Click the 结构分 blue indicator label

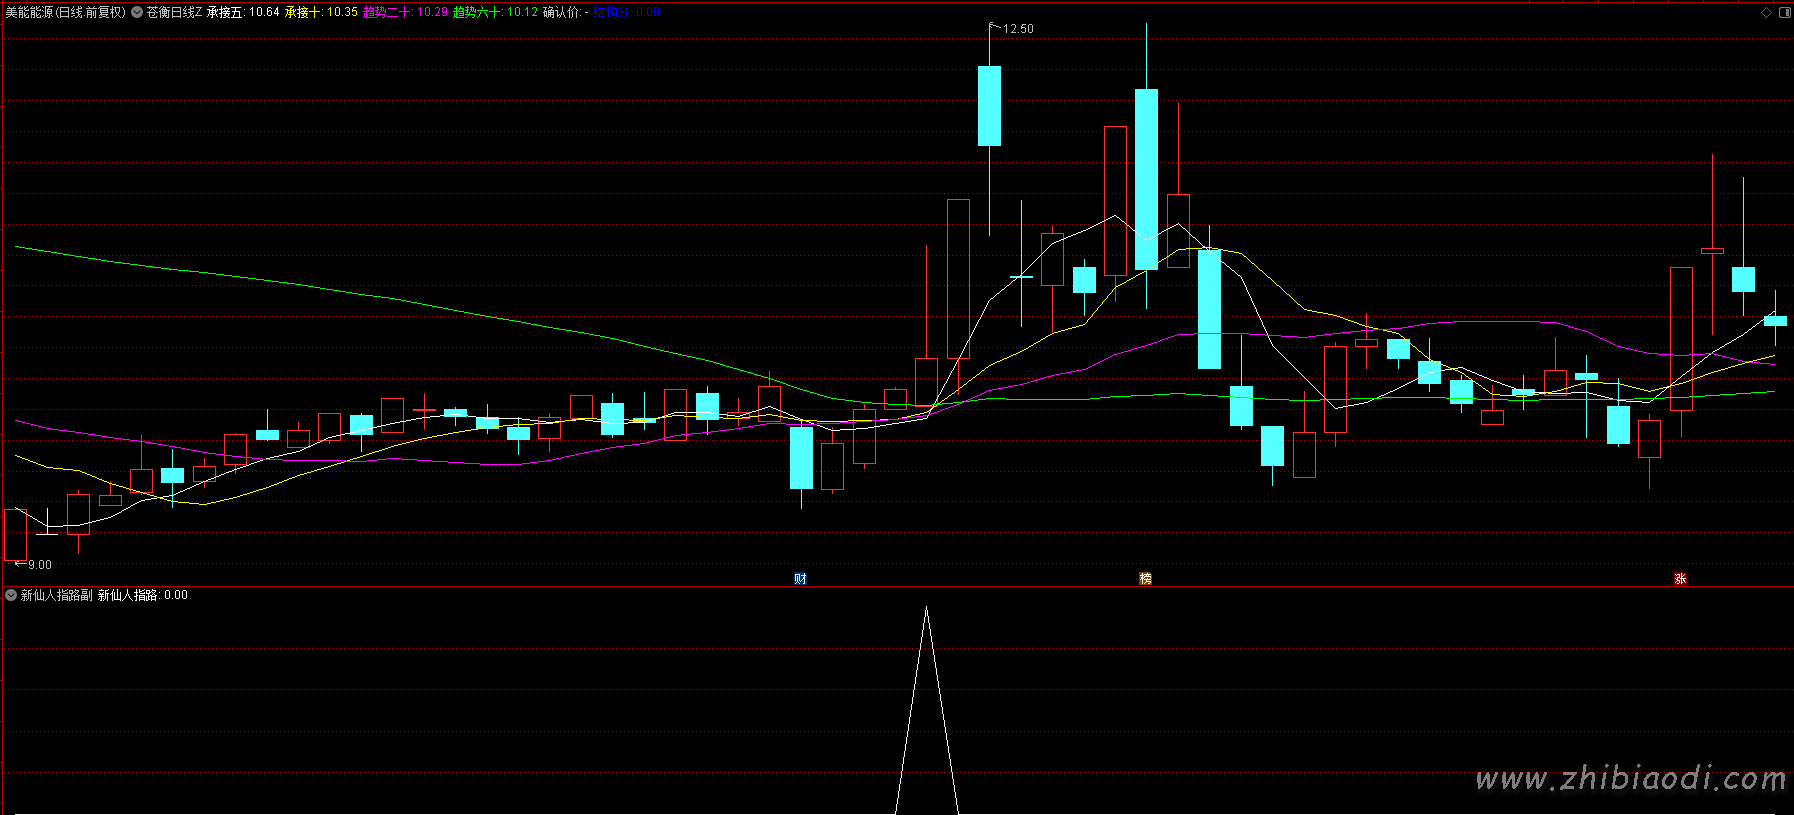click(626, 12)
